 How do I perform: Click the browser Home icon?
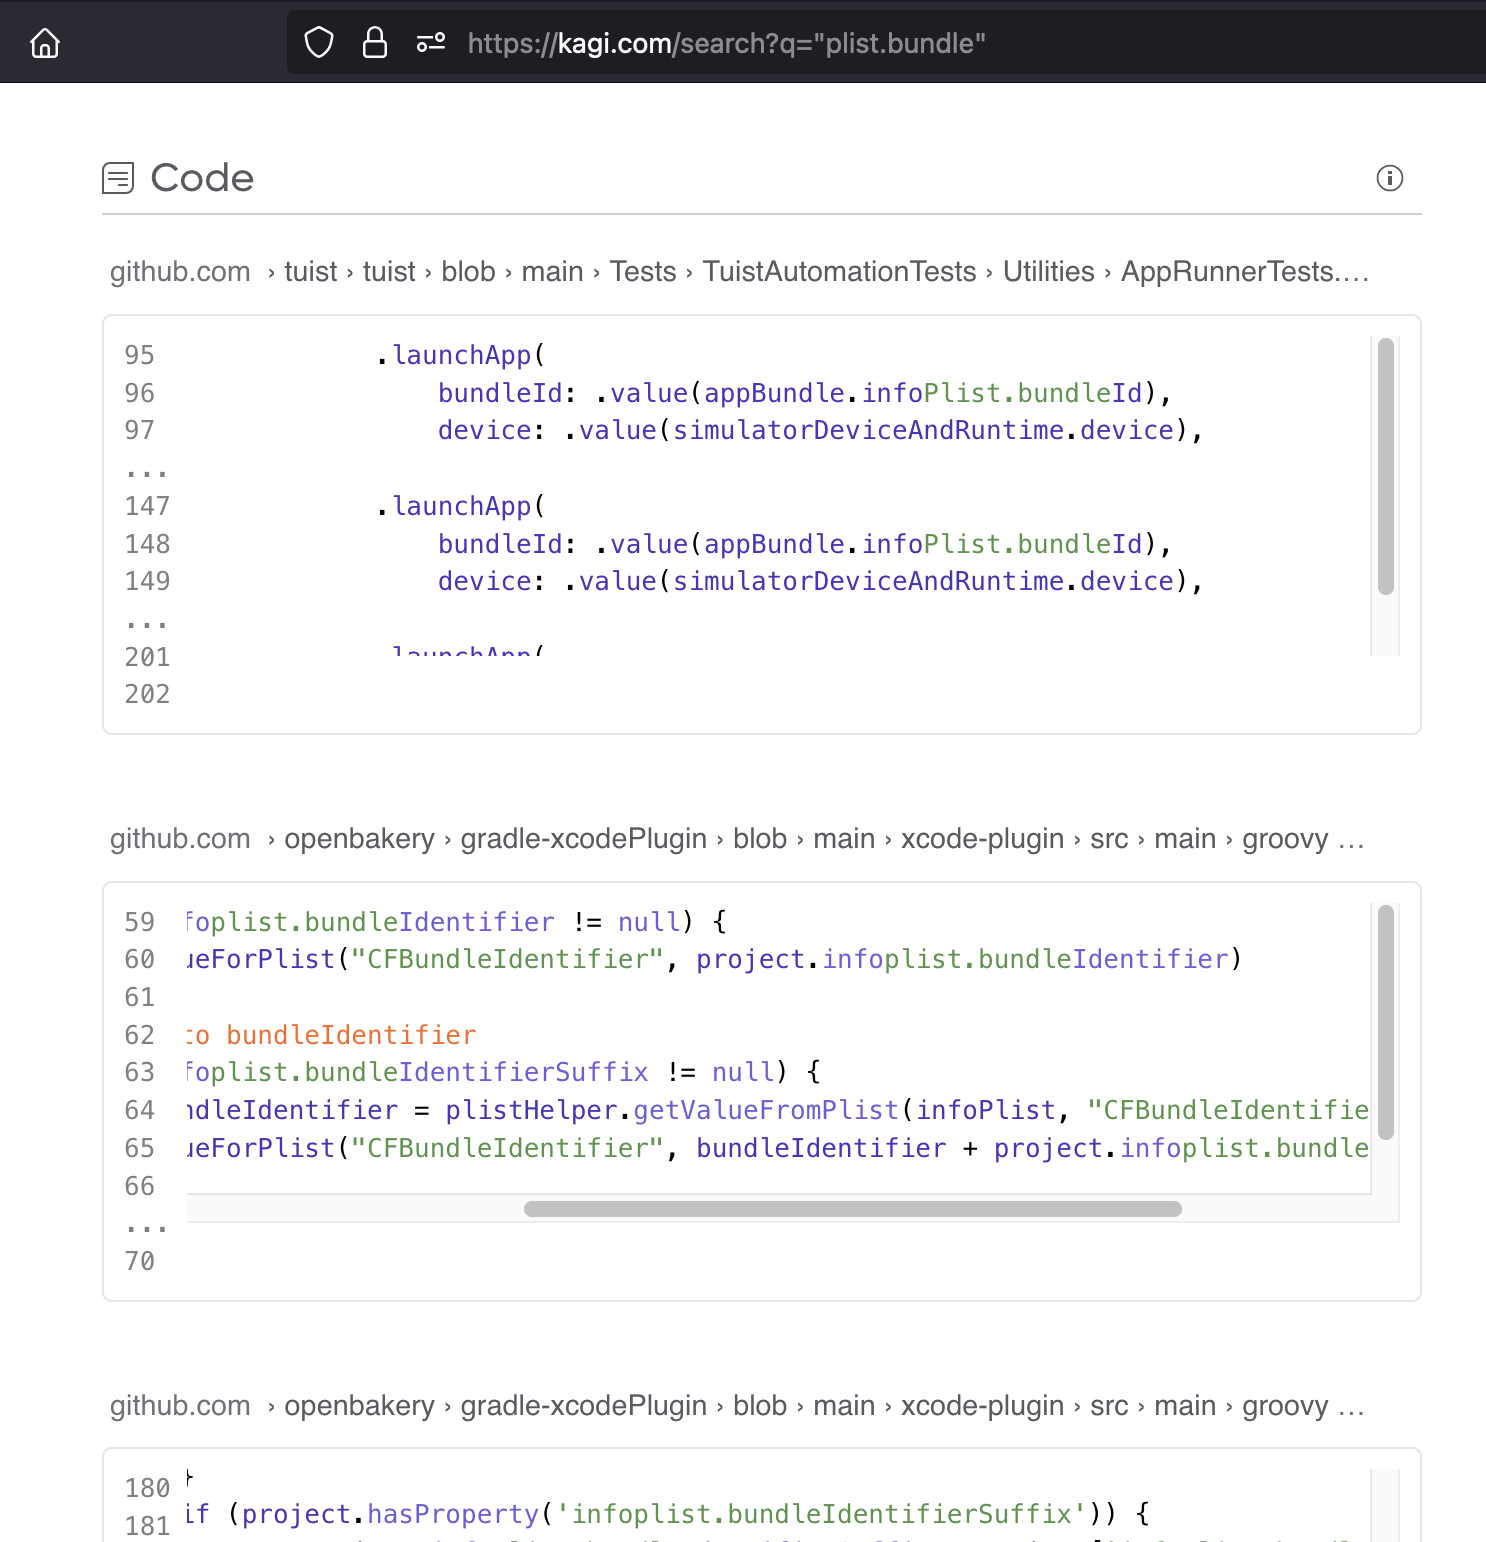(45, 43)
